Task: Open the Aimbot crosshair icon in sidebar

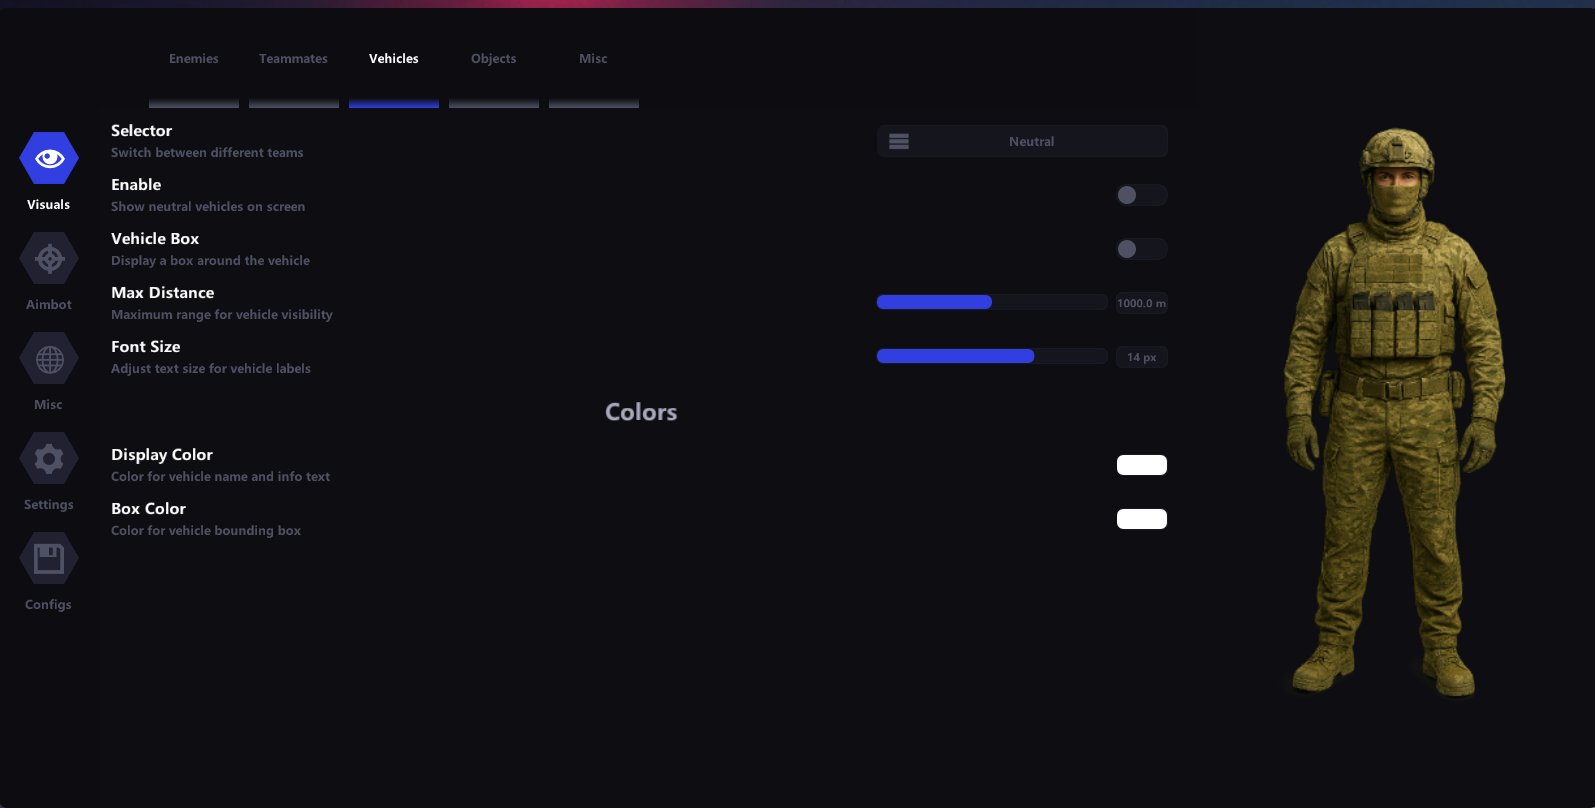Action: tap(49, 259)
